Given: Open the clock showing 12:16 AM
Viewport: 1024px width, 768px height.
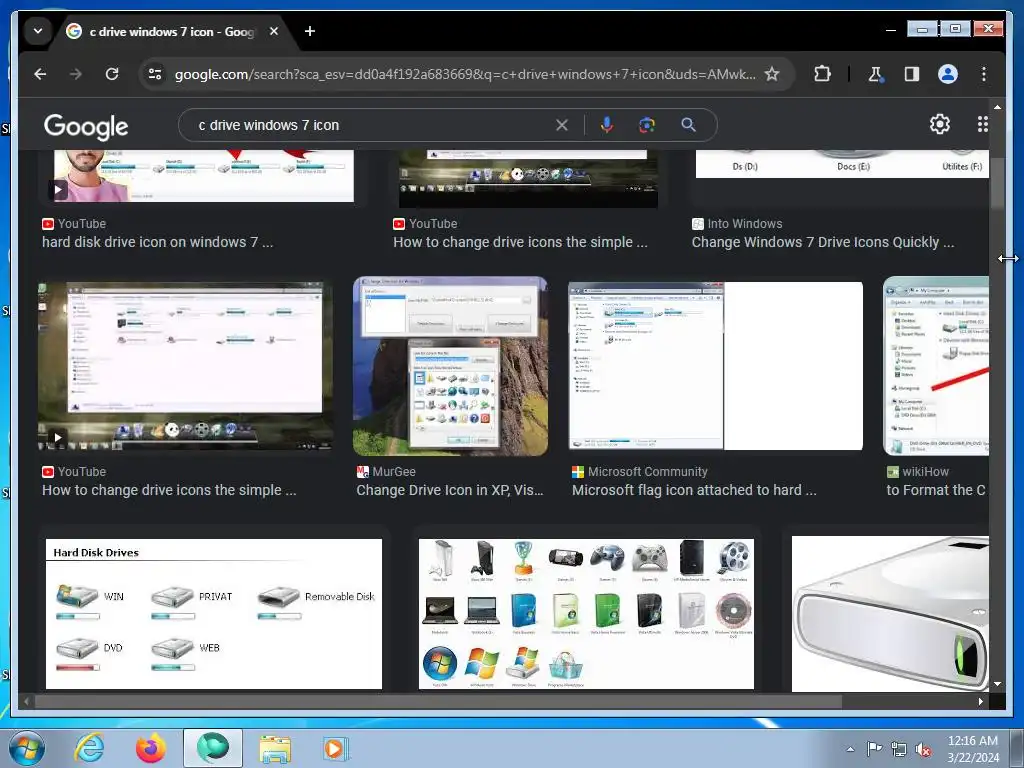Looking at the screenshot, I should pos(973,749).
